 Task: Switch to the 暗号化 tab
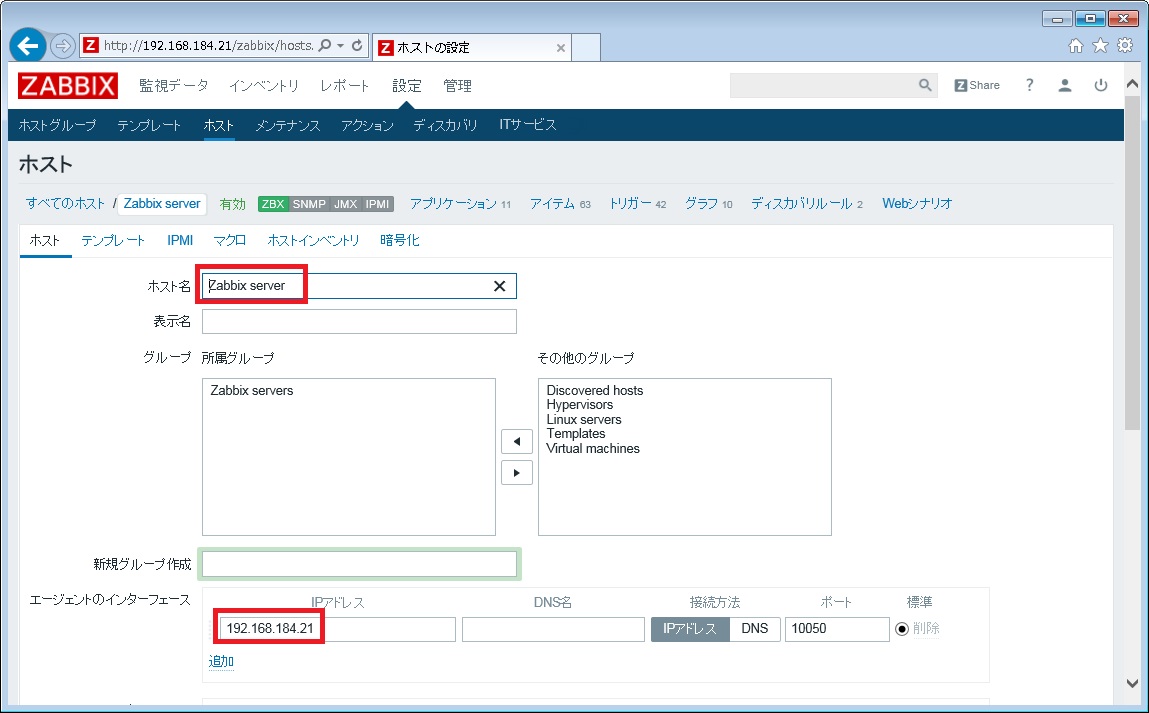tap(399, 240)
